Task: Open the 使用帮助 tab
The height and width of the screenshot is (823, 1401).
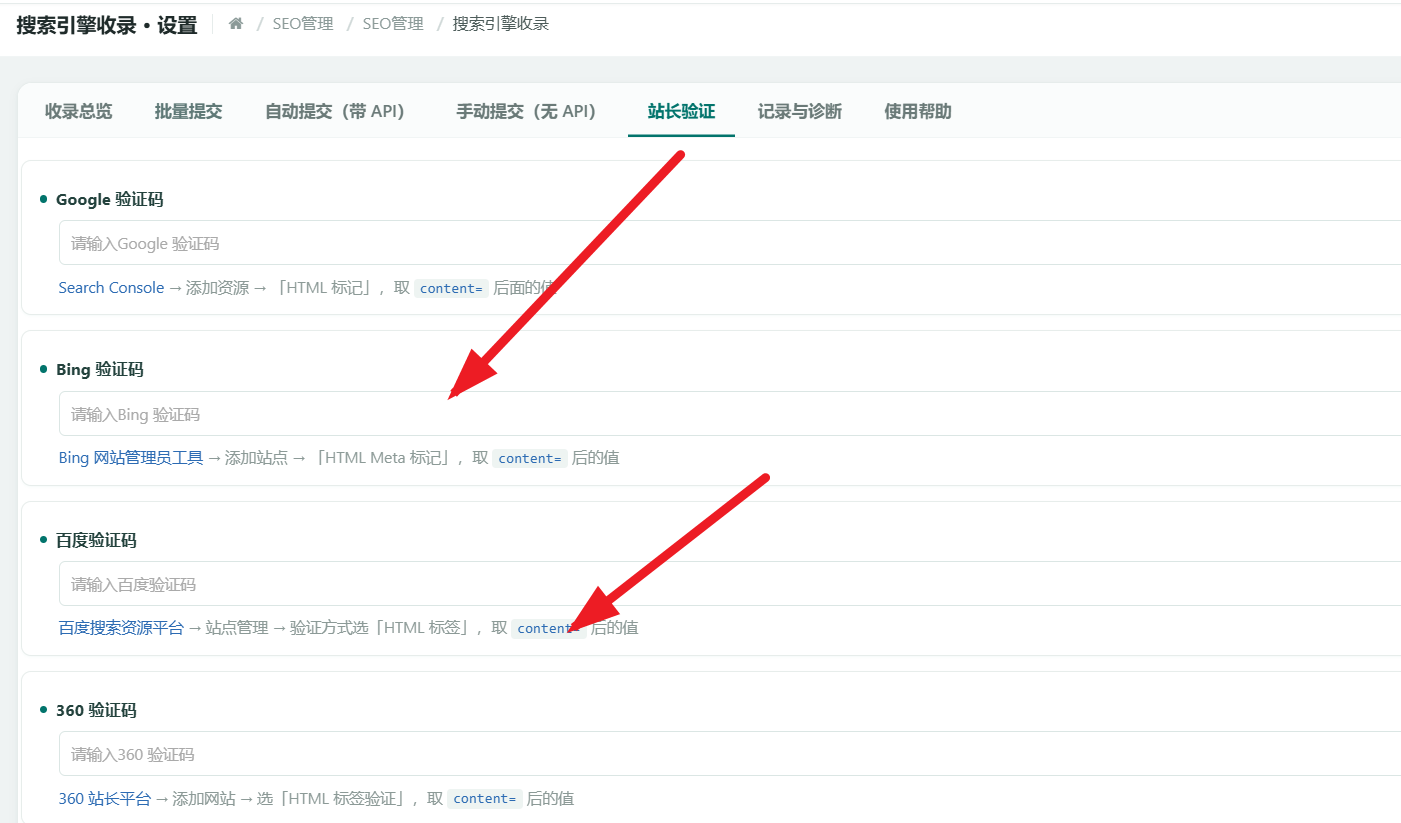Action: (x=918, y=112)
